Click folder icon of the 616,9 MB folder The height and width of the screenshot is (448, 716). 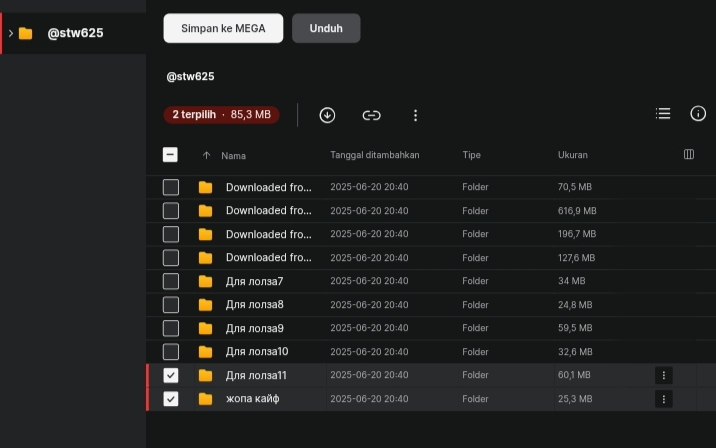coord(205,211)
